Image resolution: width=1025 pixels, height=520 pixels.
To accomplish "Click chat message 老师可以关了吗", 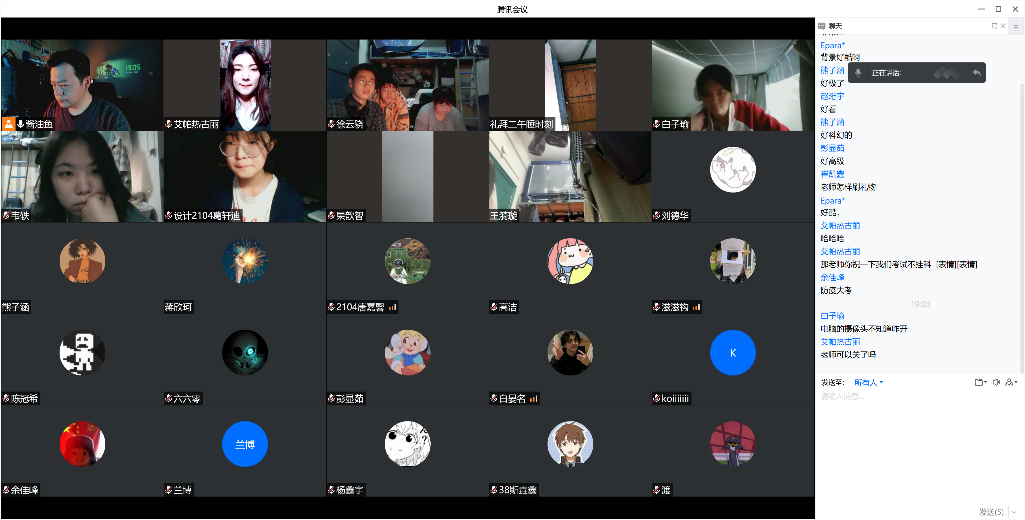I will 848,355.
